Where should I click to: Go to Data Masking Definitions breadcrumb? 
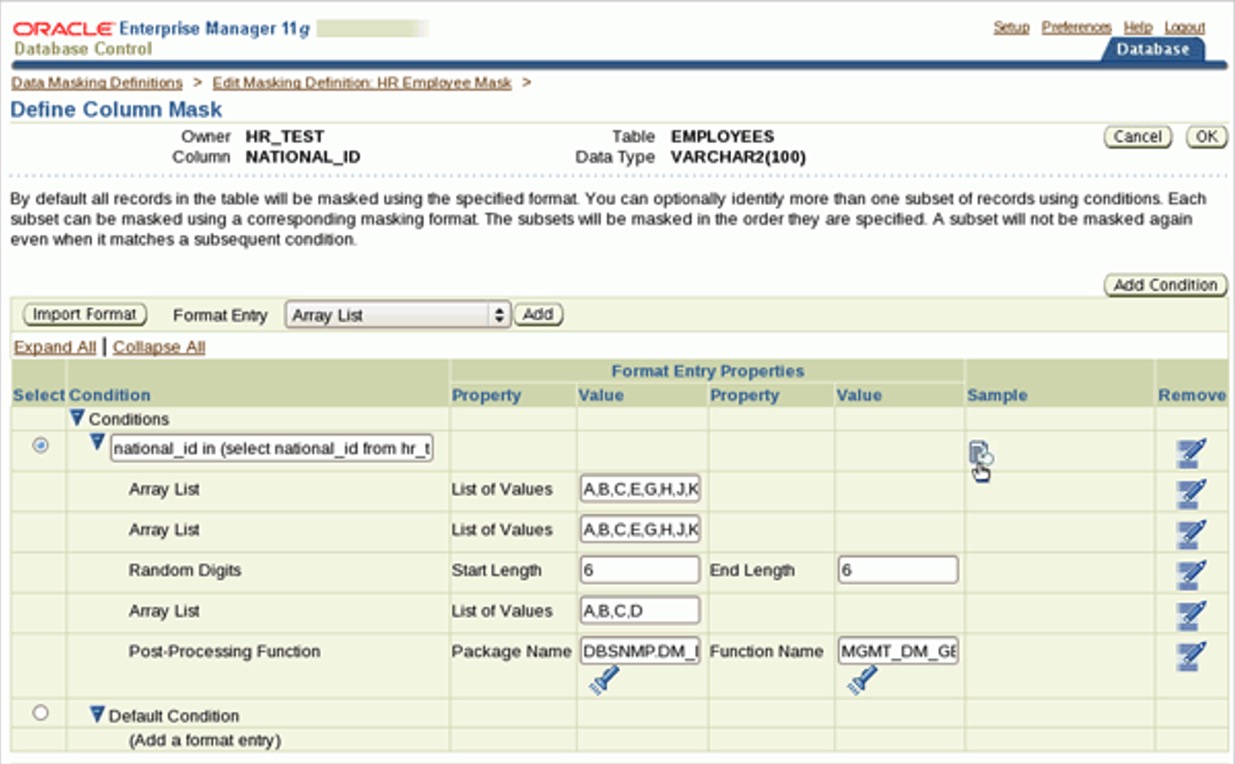tap(97, 83)
